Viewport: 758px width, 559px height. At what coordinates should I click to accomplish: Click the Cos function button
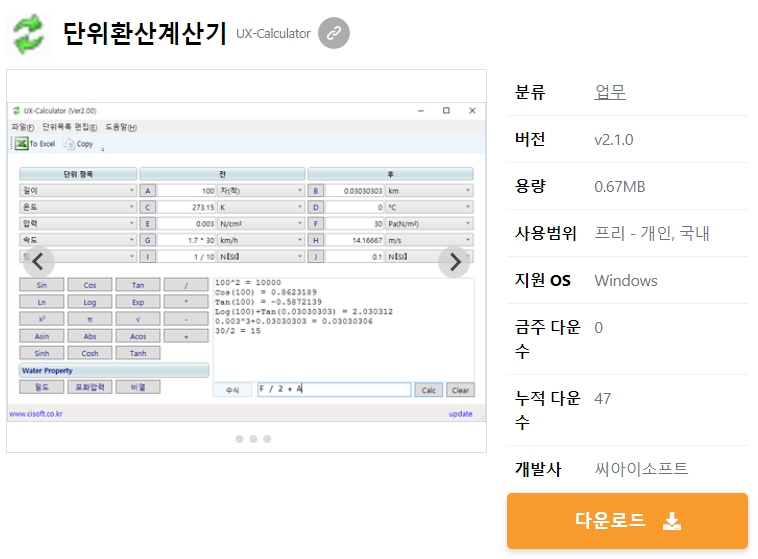click(90, 285)
